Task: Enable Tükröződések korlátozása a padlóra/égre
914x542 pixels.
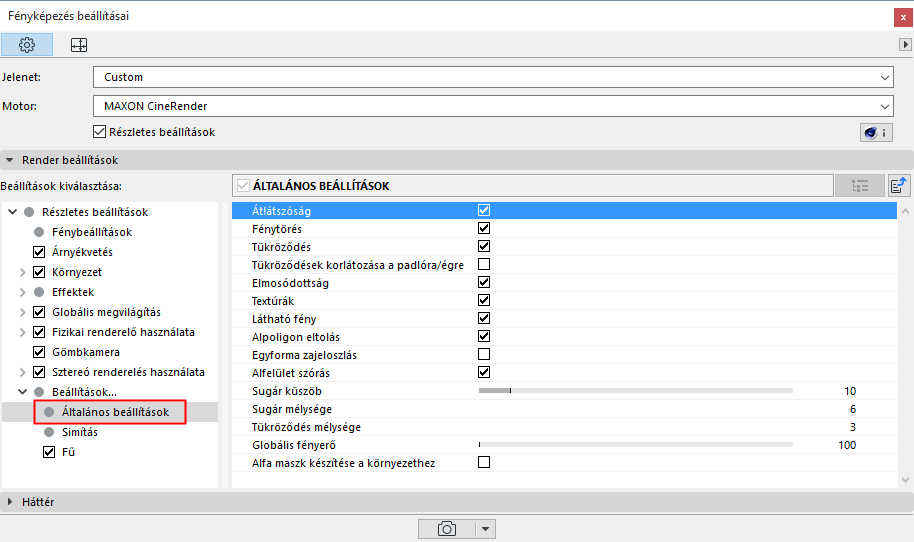Action: 484,264
